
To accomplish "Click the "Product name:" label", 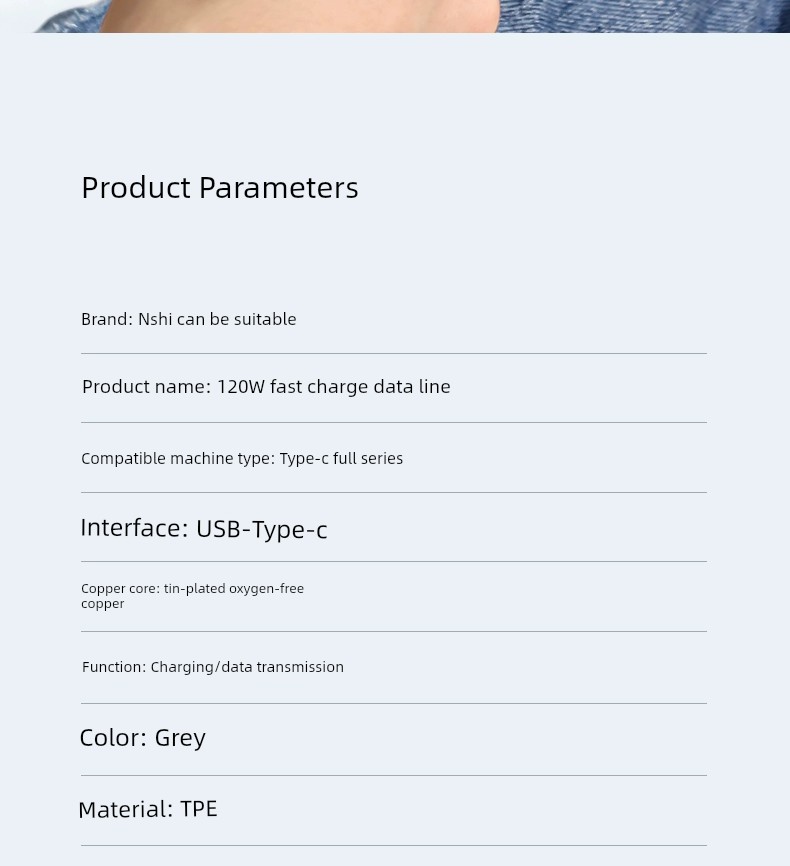I will click(146, 387).
